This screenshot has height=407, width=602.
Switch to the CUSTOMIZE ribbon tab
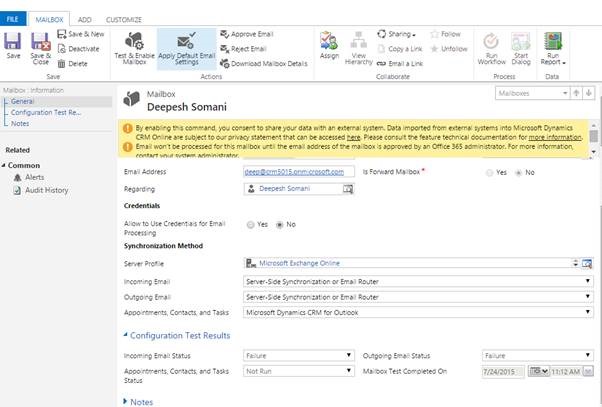coord(123,19)
